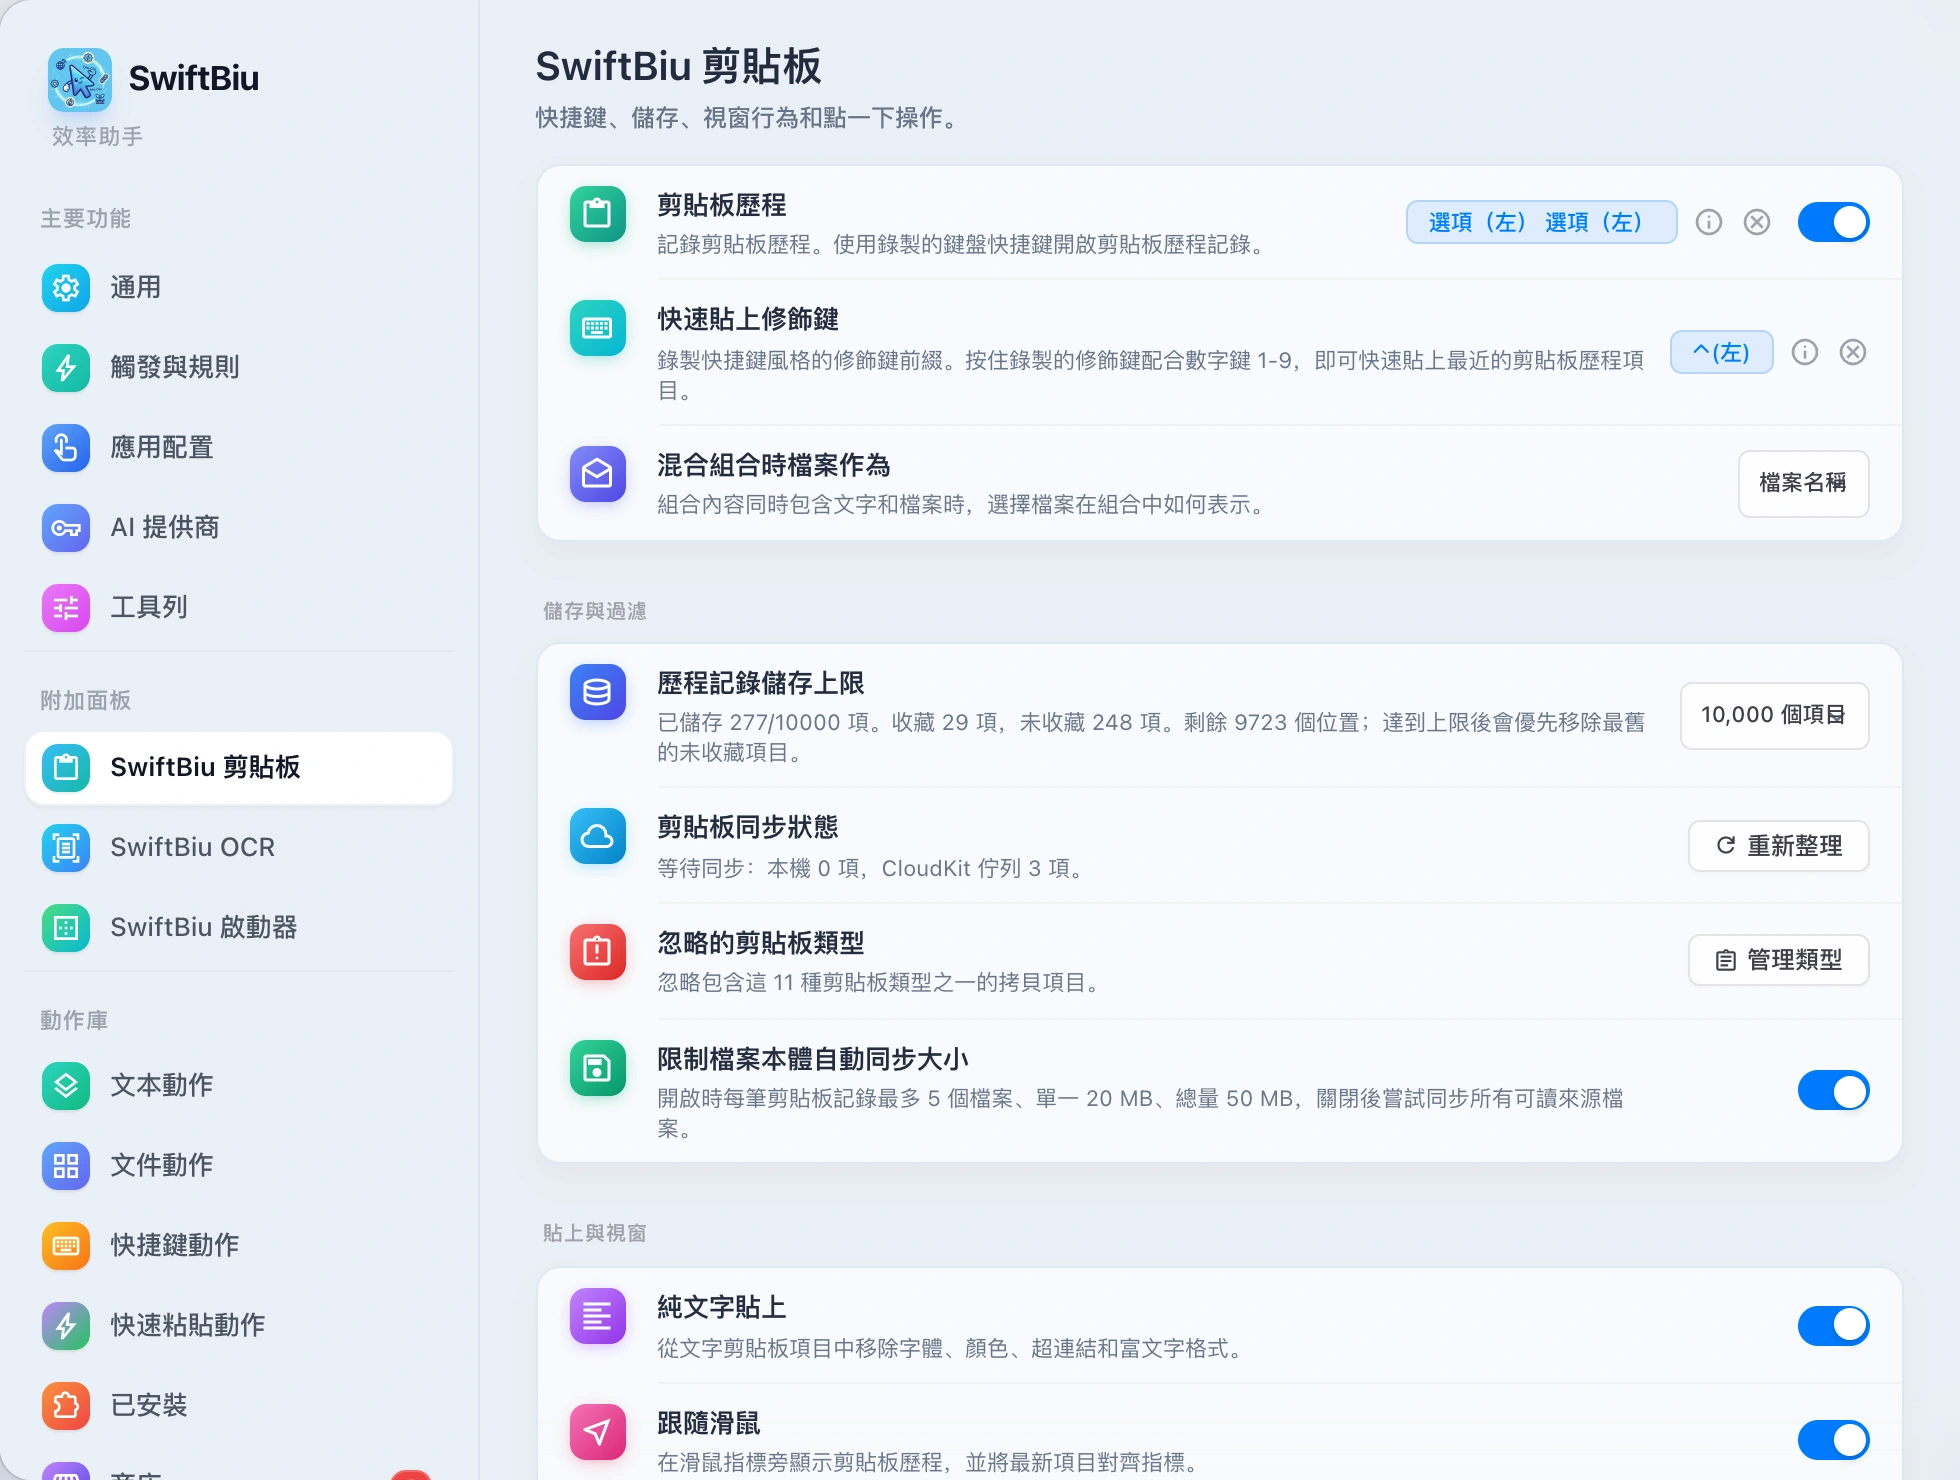Image resolution: width=1960 pixels, height=1480 pixels.
Task: Record modifier in the ^(左) field
Action: [1721, 352]
